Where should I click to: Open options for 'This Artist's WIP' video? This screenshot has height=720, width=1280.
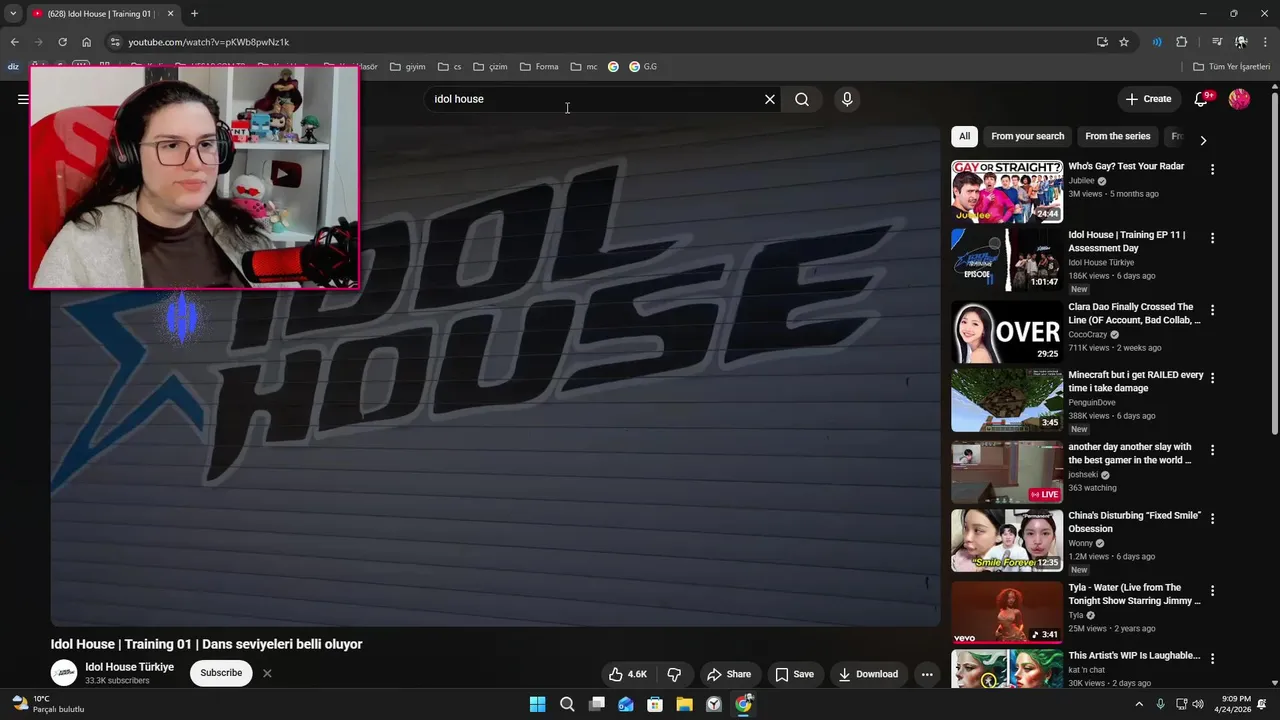(x=1212, y=659)
